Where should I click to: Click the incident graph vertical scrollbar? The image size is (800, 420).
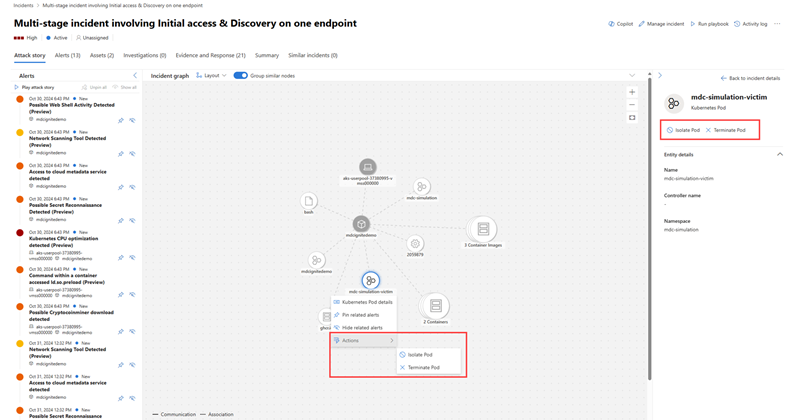click(x=649, y=229)
